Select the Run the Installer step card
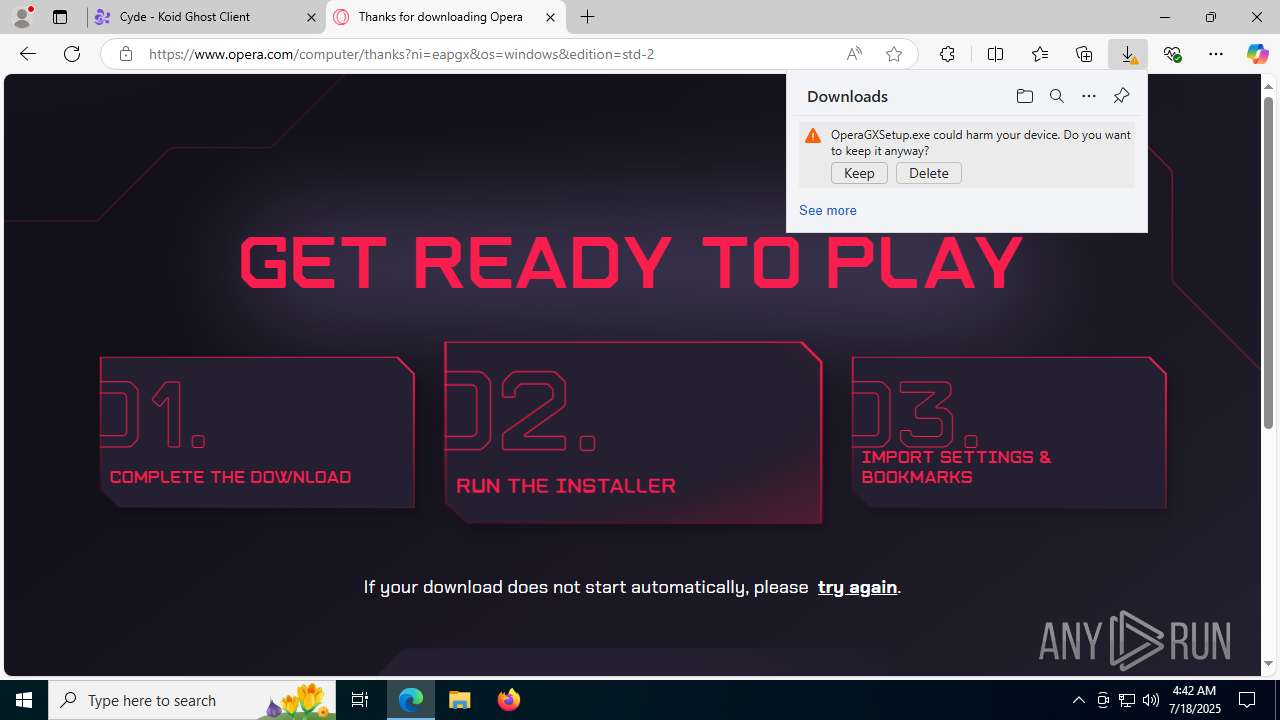This screenshot has height=720, width=1280. click(633, 433)
